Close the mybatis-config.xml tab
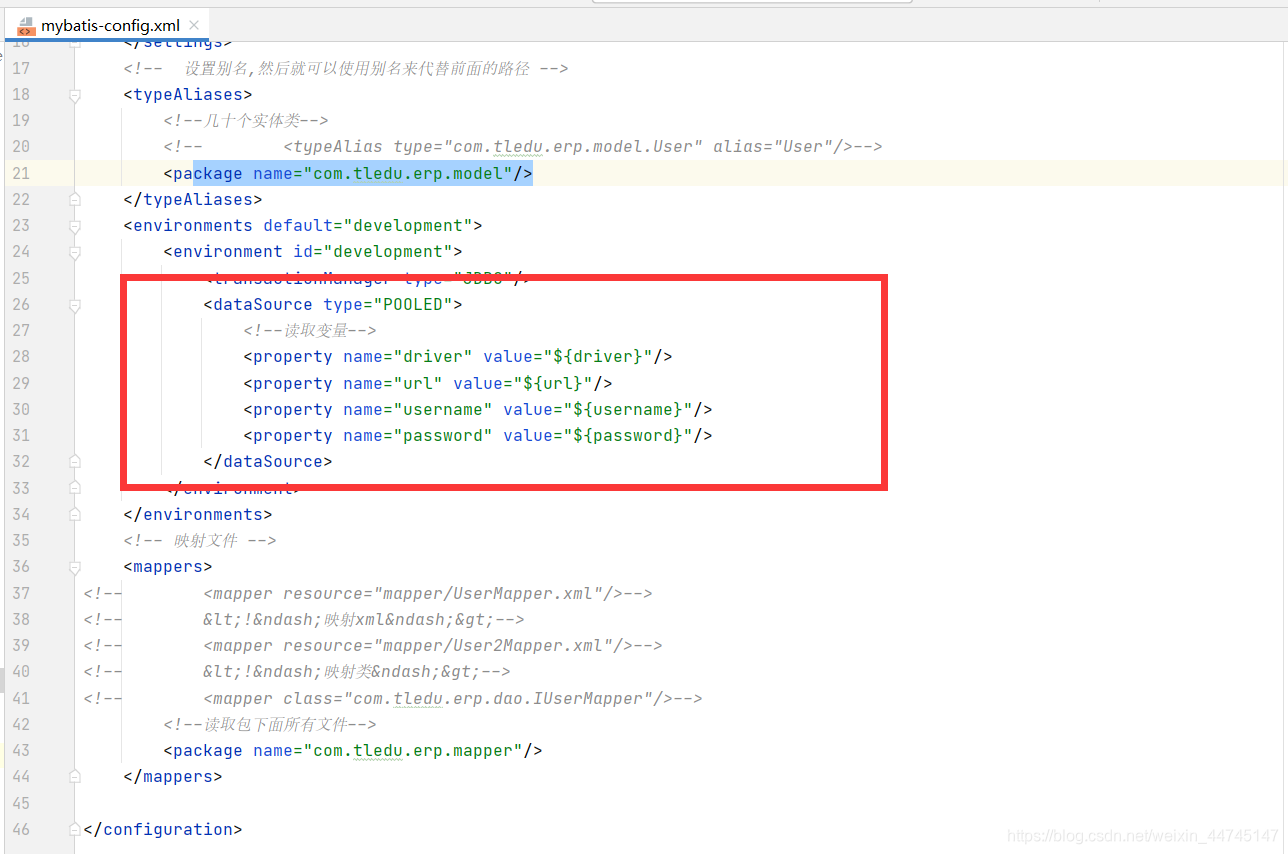 click(x=193, y=26)
